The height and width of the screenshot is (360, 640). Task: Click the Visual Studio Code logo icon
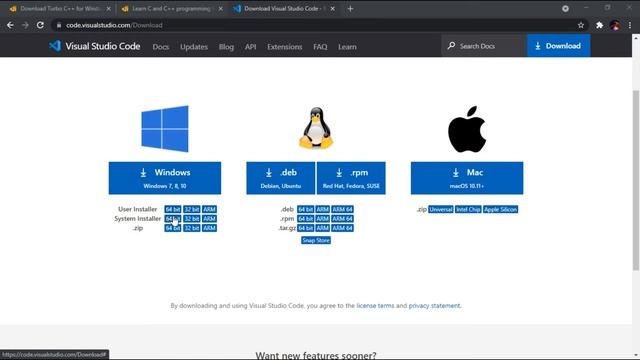pyautogui.click(x=55, y=46)
